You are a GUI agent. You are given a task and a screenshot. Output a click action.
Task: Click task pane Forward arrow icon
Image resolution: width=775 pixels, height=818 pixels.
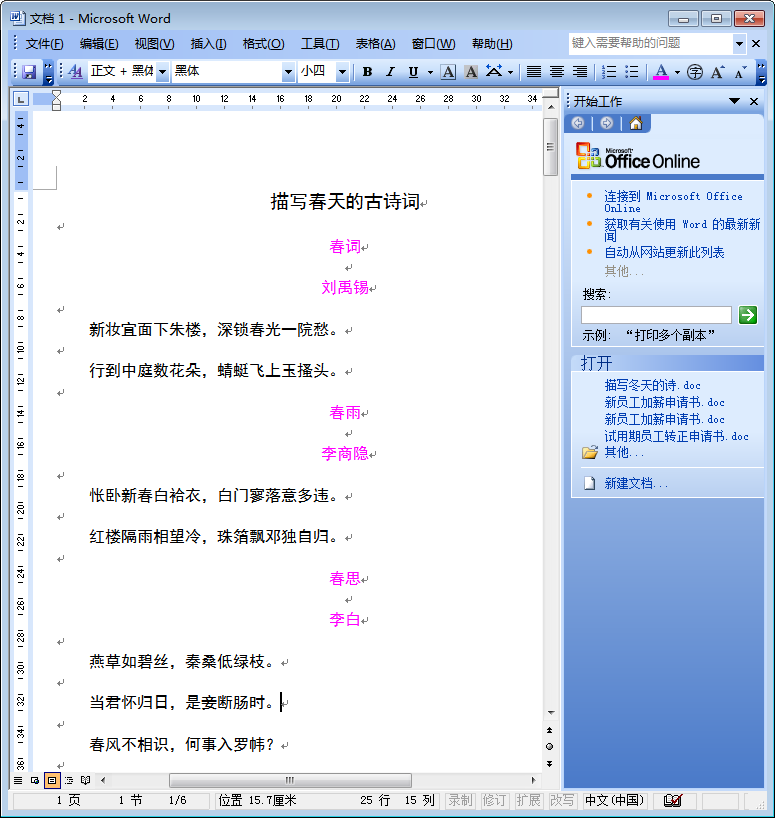point(607,123)
